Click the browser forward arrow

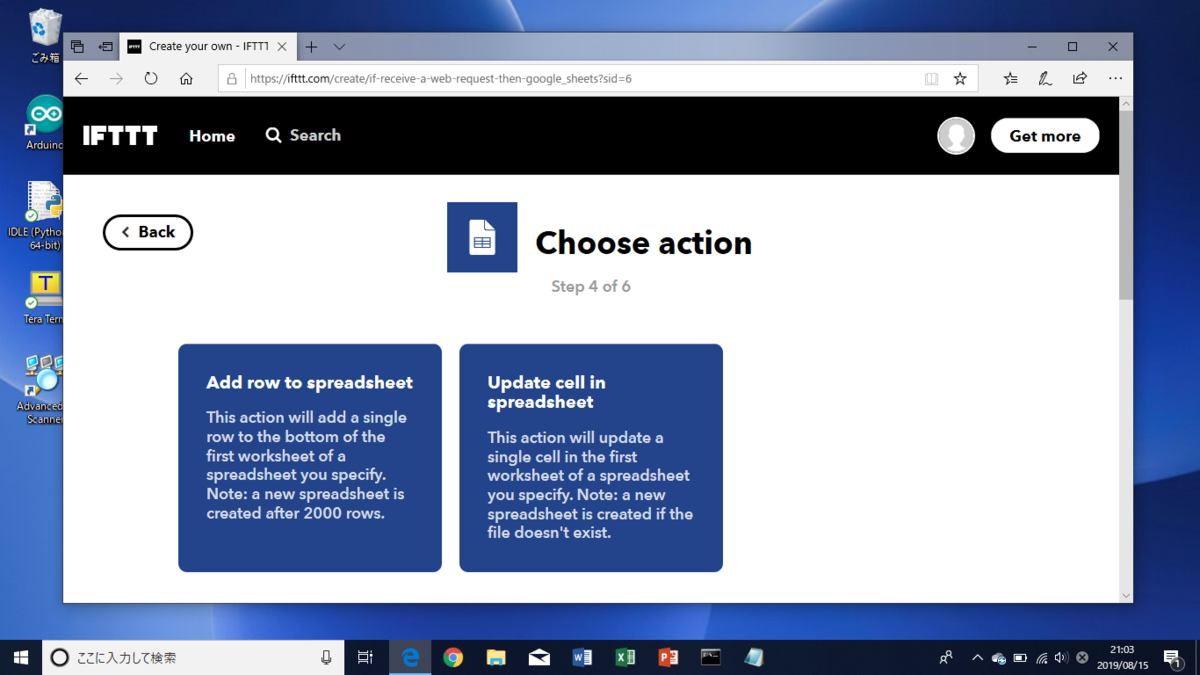click(x=116, y=78)
